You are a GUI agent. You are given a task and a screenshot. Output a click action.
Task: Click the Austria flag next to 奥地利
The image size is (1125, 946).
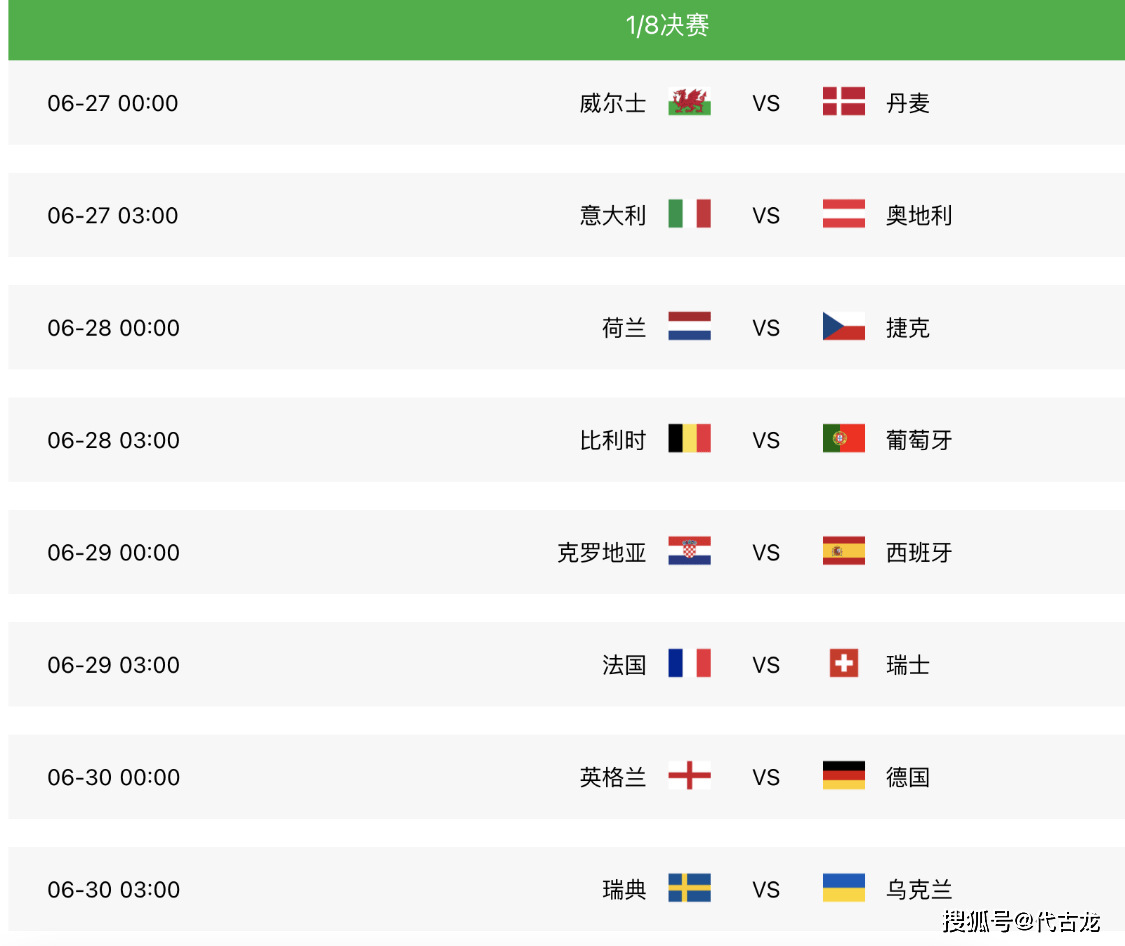844,214
